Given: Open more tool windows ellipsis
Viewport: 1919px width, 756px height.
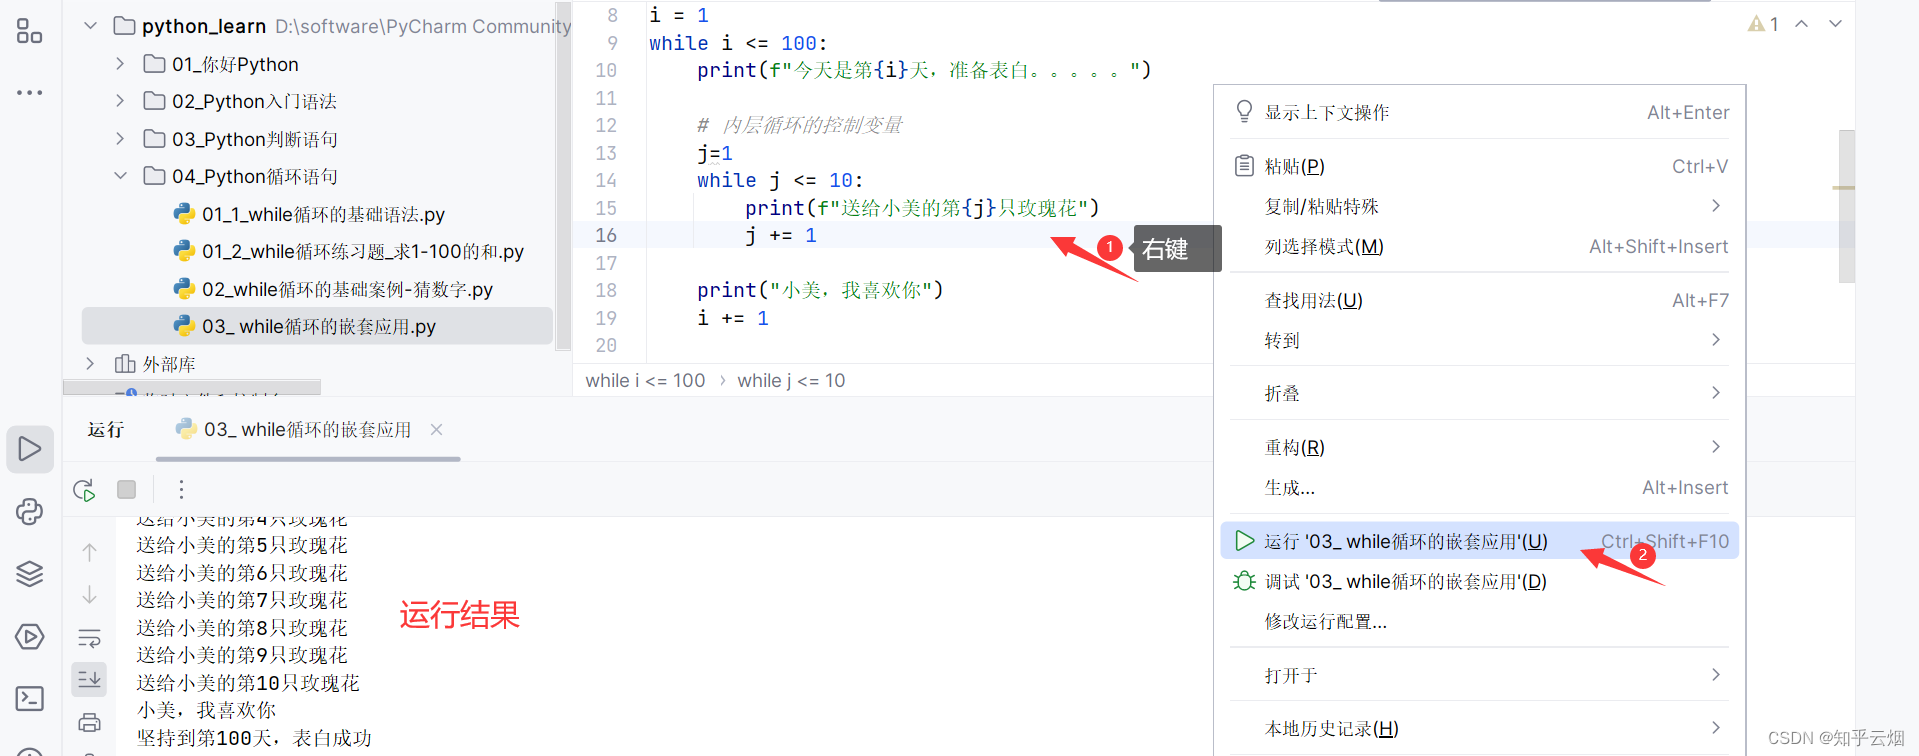Looking at the screenshot, I should [29, 92].
